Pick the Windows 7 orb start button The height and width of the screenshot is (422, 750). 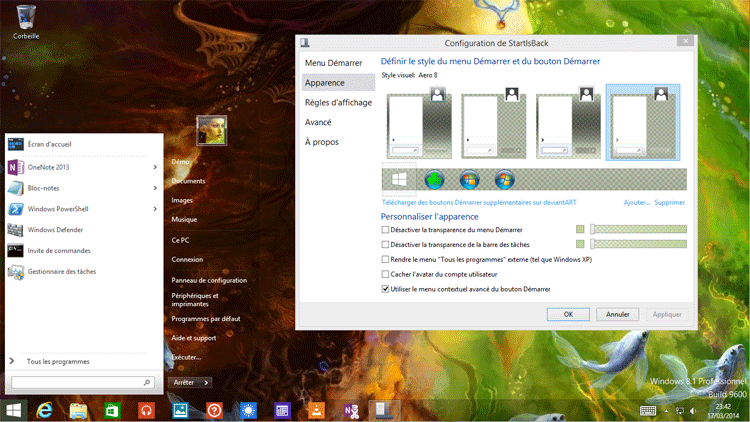click(x=504, y=180)
